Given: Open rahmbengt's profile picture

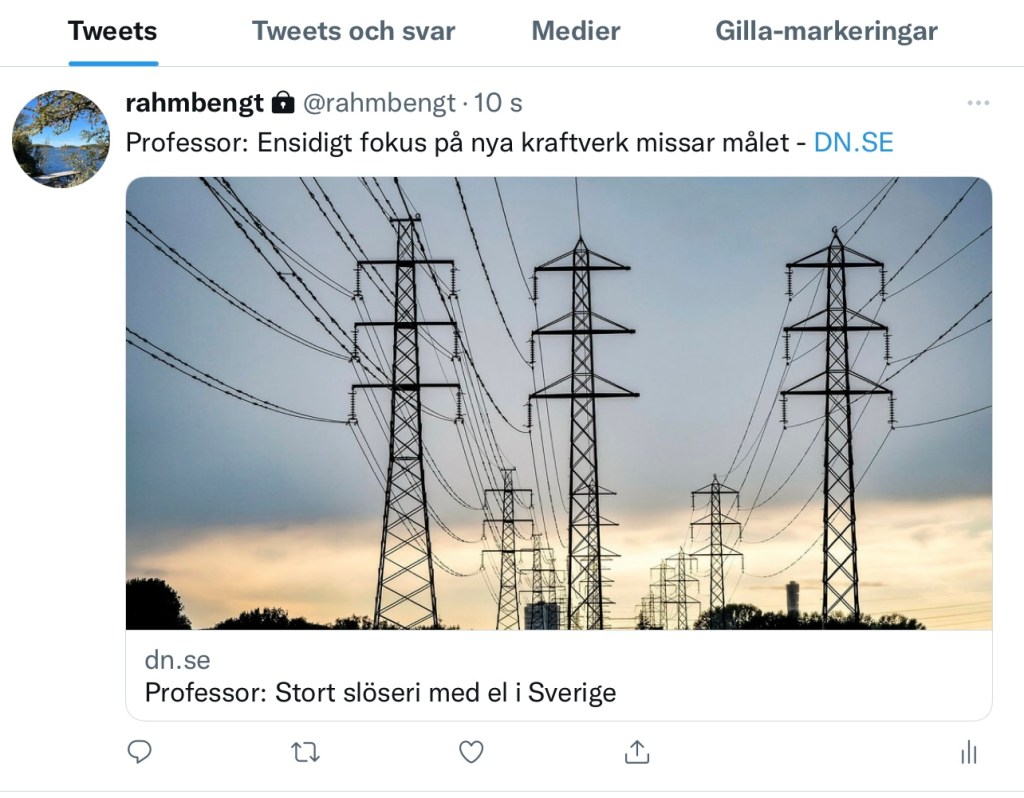Looking at the screenshot, I should coord(60,139).
